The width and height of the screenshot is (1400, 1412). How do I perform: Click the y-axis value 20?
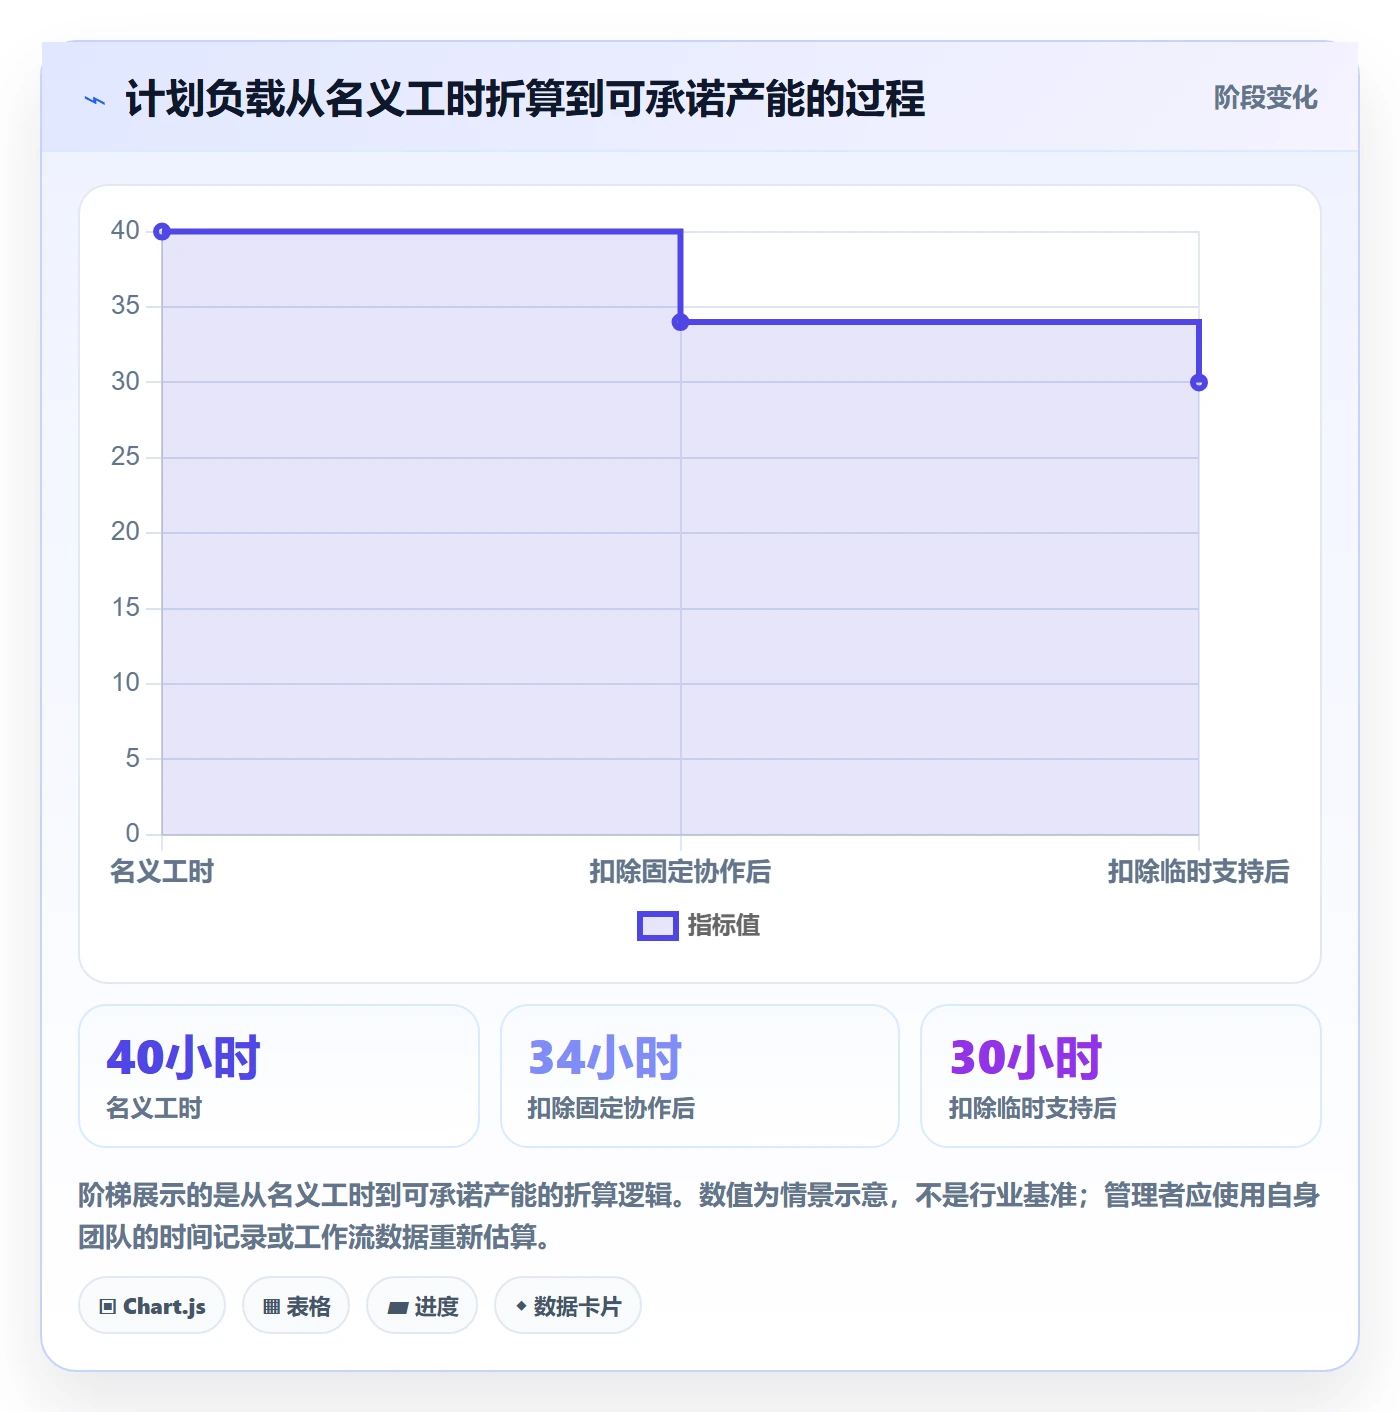125,532
